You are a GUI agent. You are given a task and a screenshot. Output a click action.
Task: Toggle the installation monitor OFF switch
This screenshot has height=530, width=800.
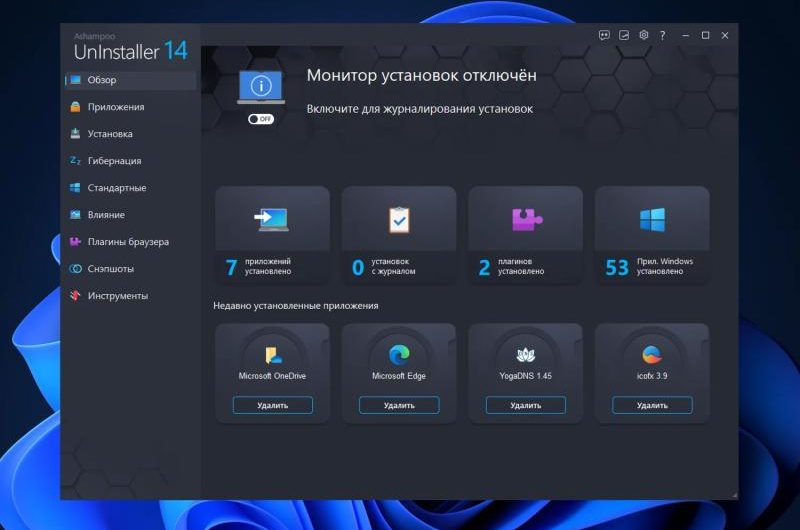[261, 119]
